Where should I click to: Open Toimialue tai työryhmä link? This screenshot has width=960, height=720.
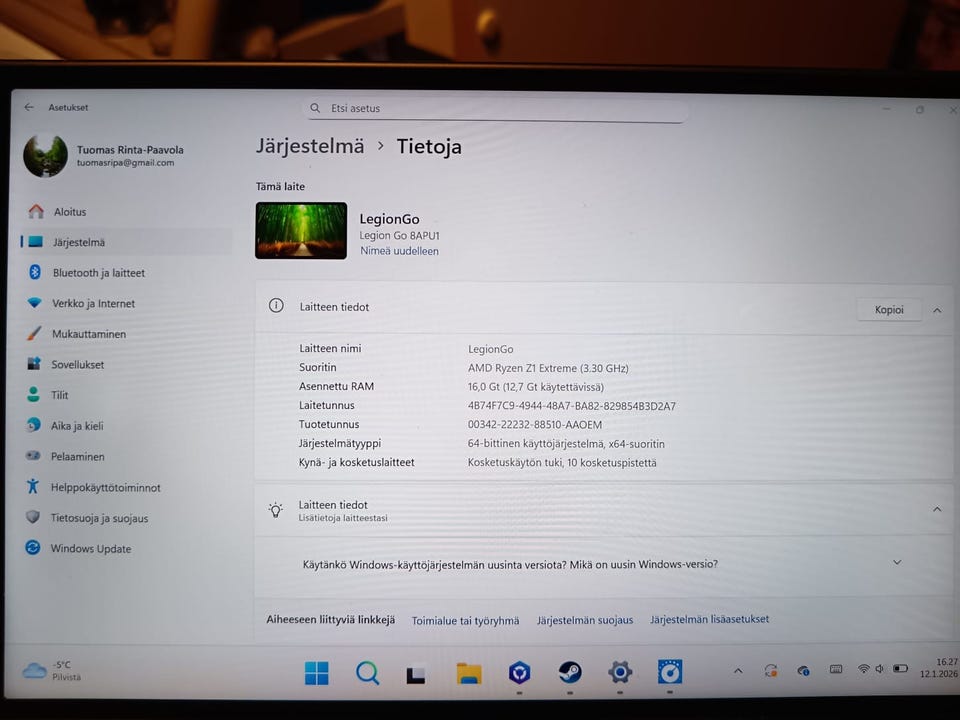[x=465, y=621]
